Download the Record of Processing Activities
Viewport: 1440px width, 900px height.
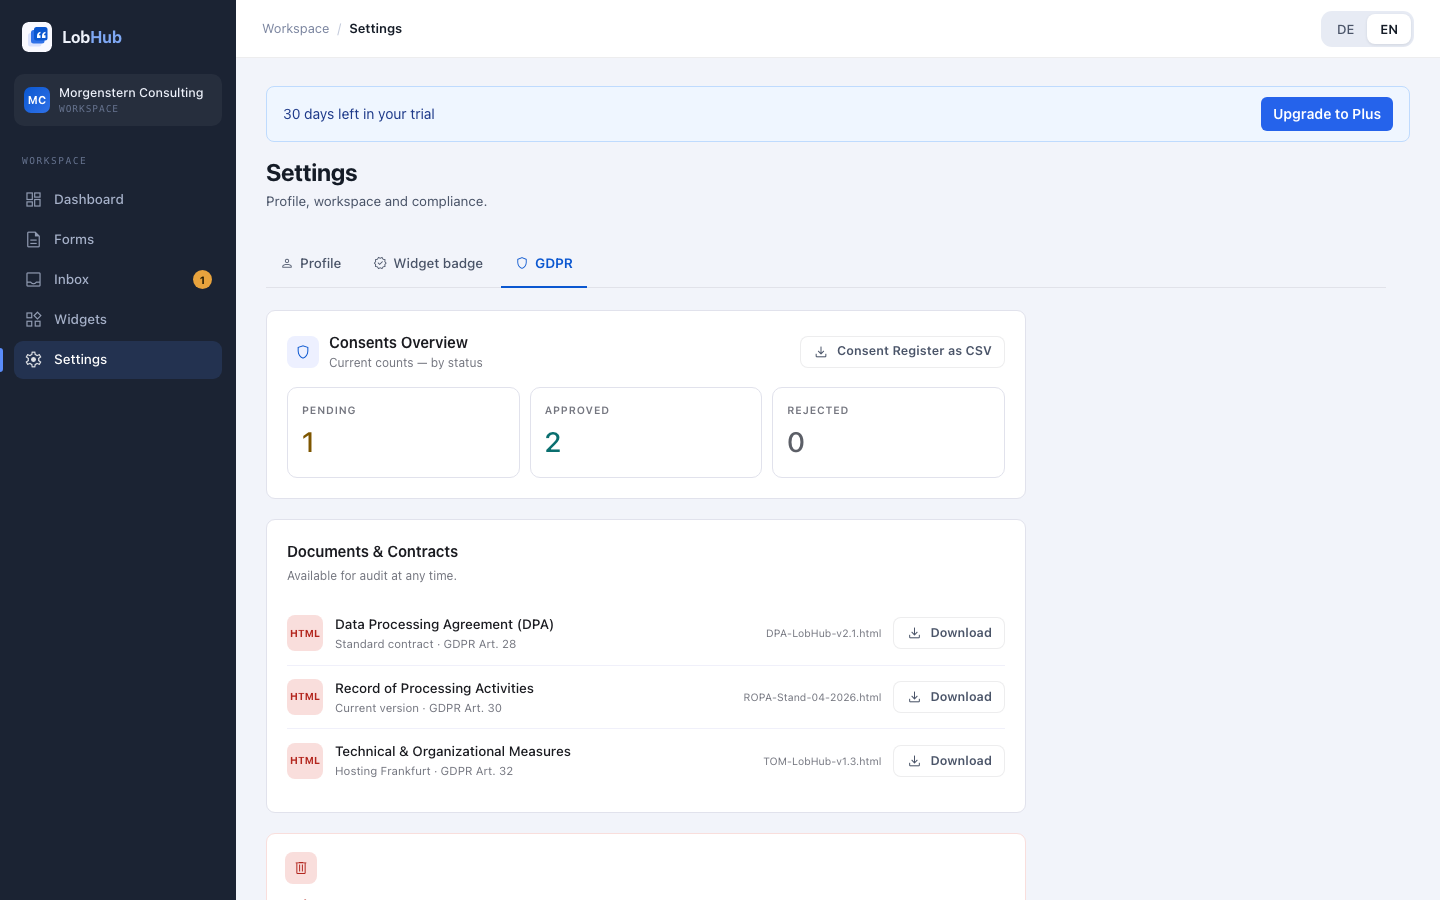tap(949, 697)
